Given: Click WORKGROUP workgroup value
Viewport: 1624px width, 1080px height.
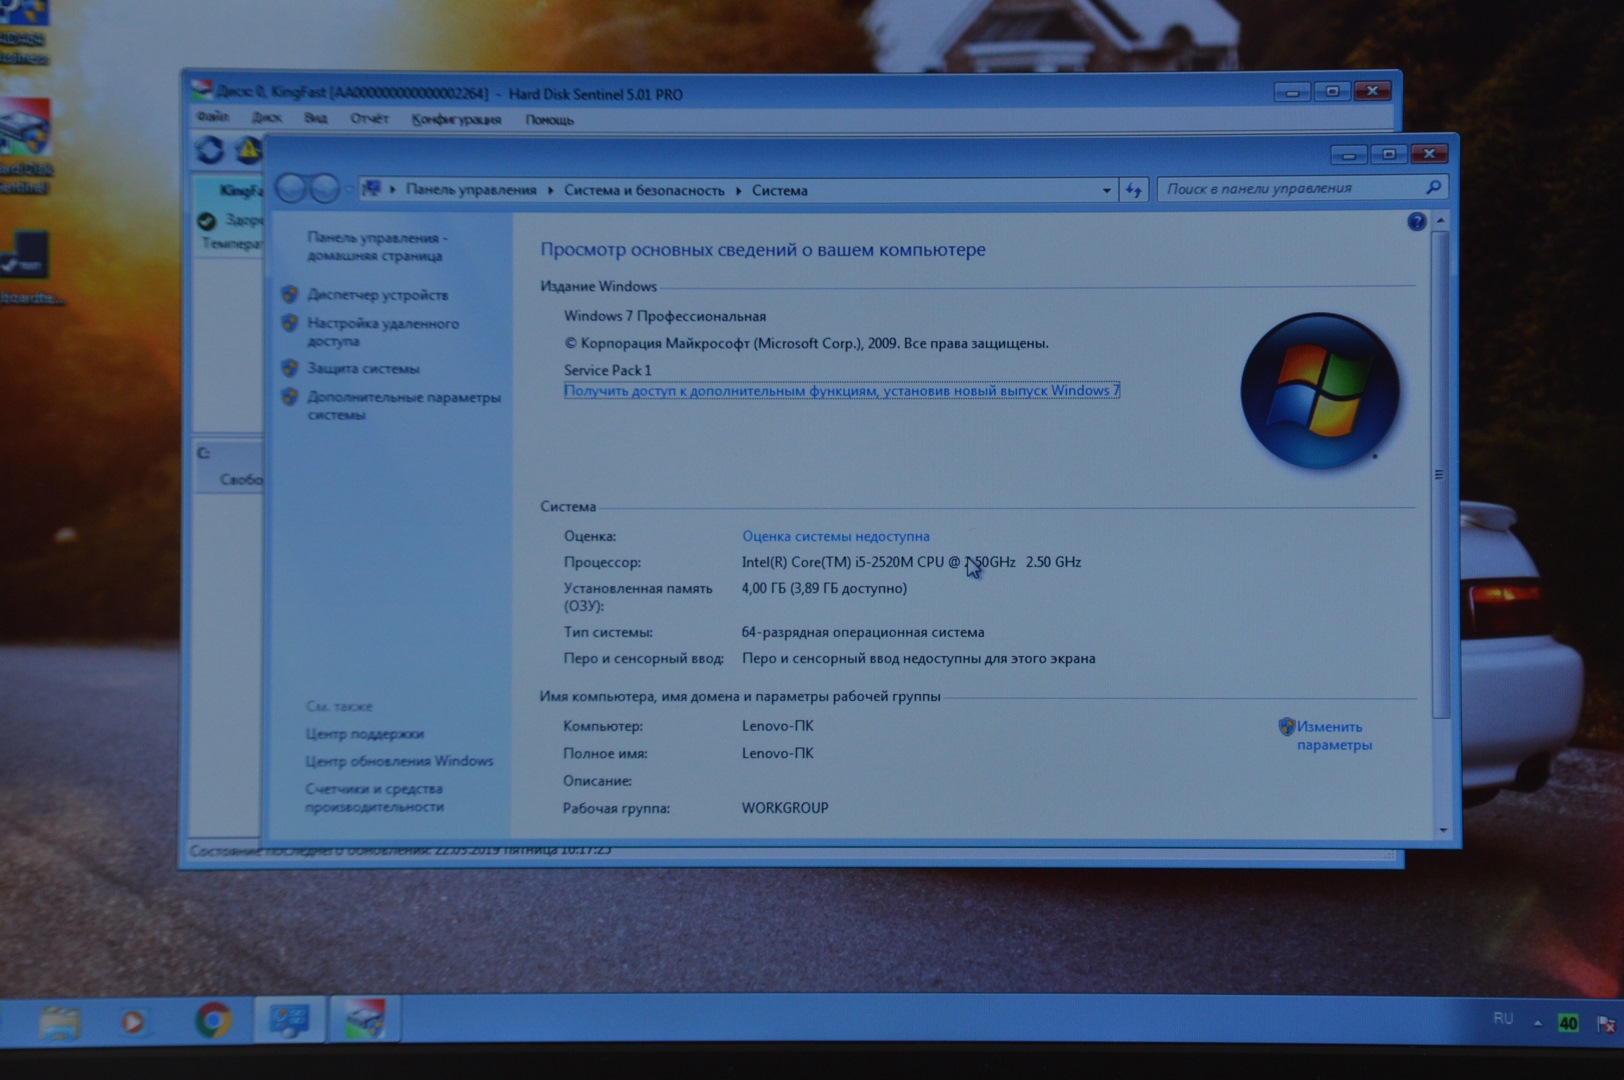Looking at the screenshot, I should click(x=785, y=808).
